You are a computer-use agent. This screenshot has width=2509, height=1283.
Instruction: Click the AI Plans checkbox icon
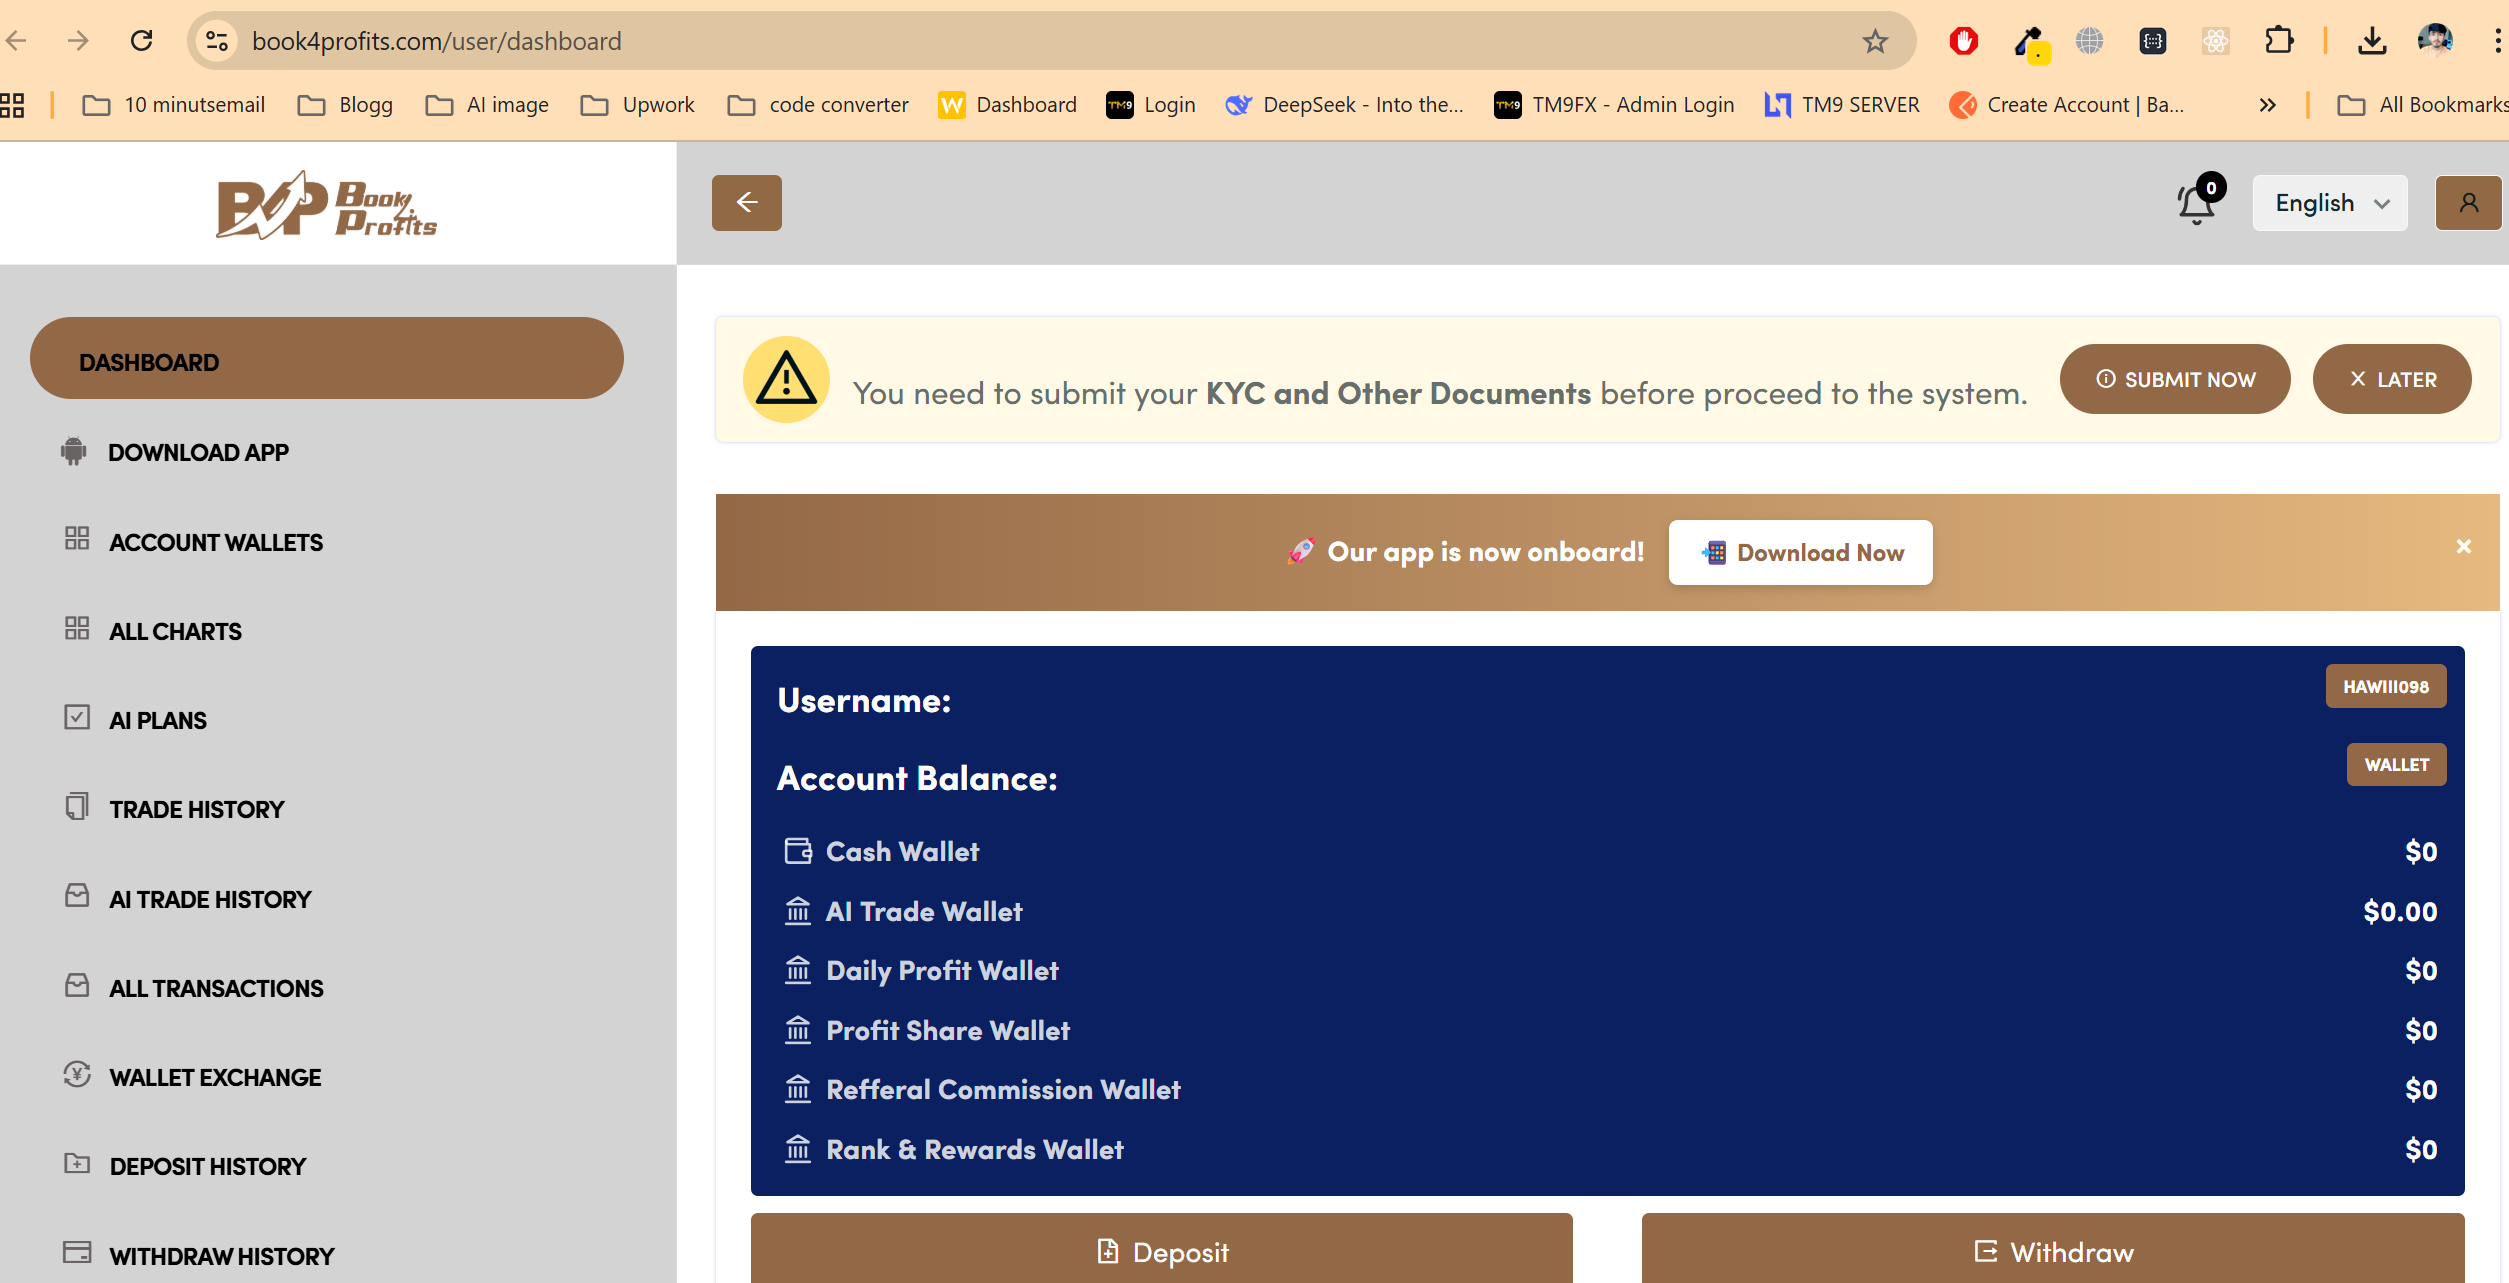coord(77,718)
